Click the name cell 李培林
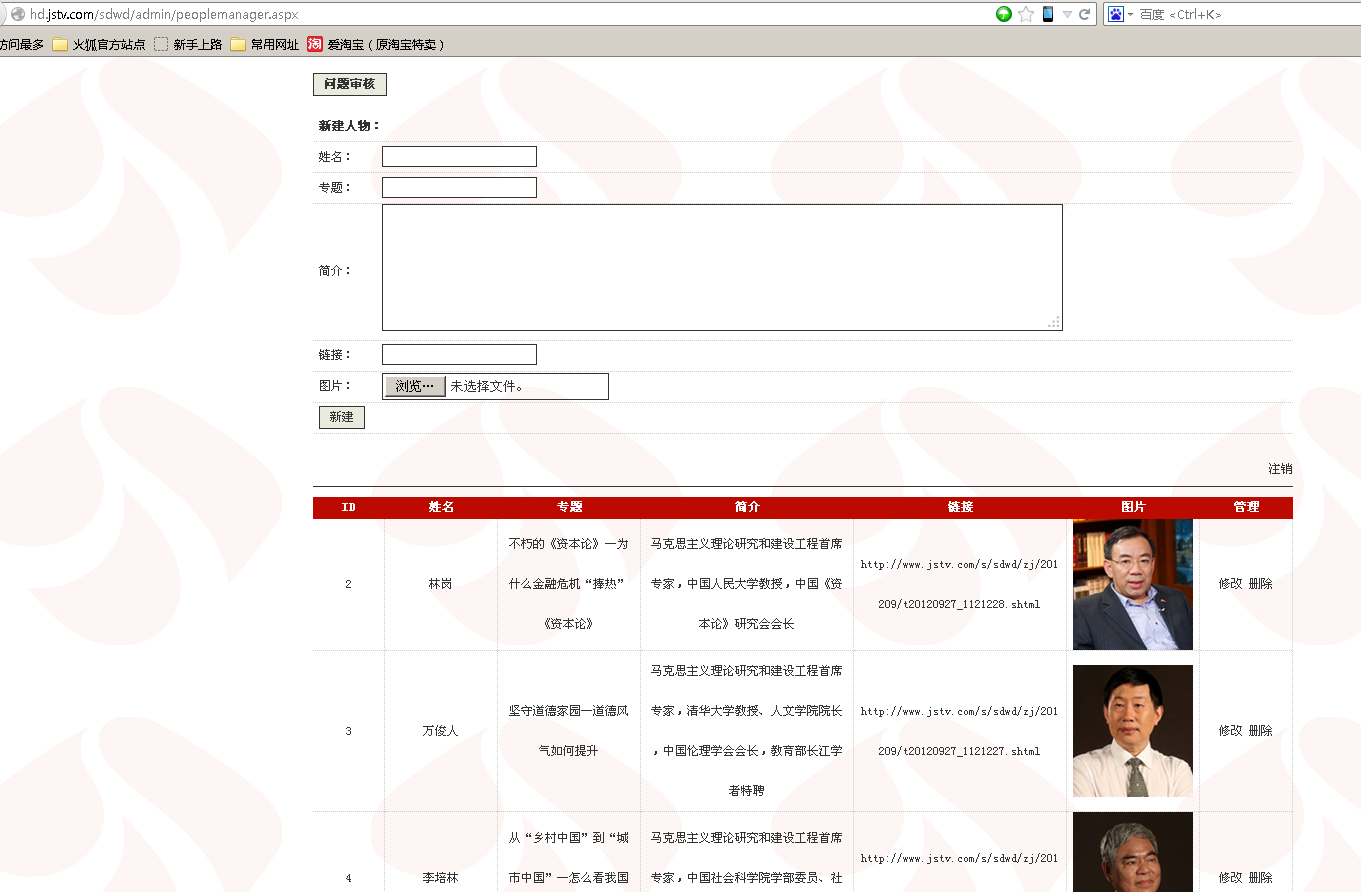Viewport: 1361px width, 892px height. coord(440,878)
